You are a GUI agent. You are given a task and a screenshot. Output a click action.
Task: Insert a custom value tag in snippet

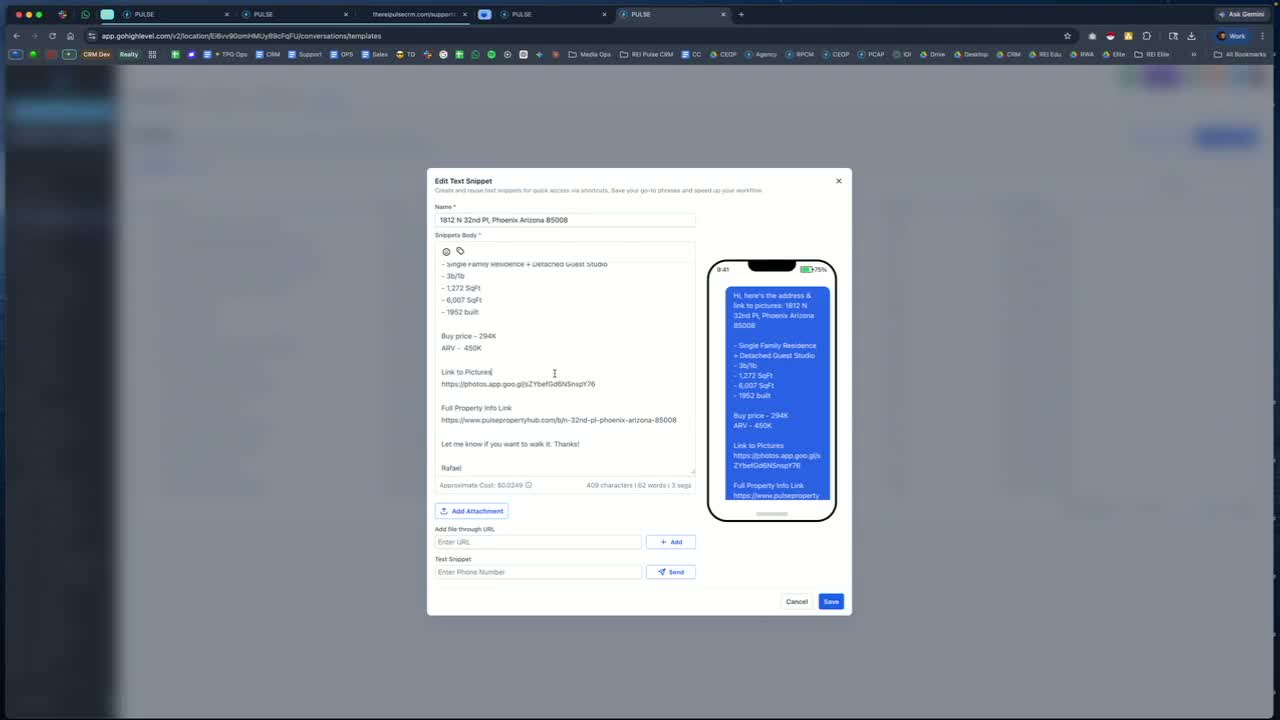pos(460,251)
